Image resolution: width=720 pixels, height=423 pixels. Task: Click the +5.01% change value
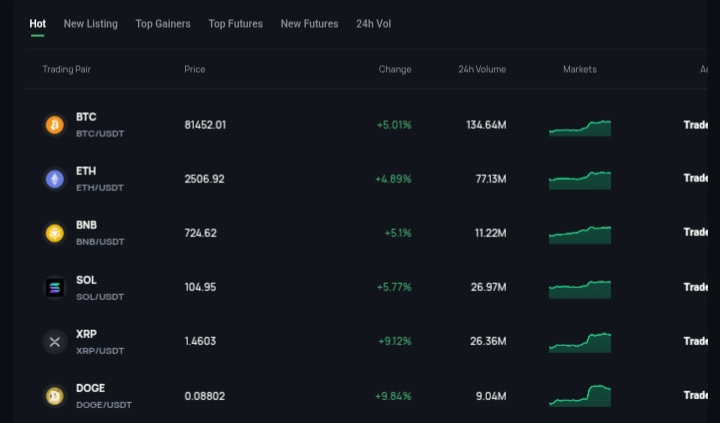[x=394, y=125]
